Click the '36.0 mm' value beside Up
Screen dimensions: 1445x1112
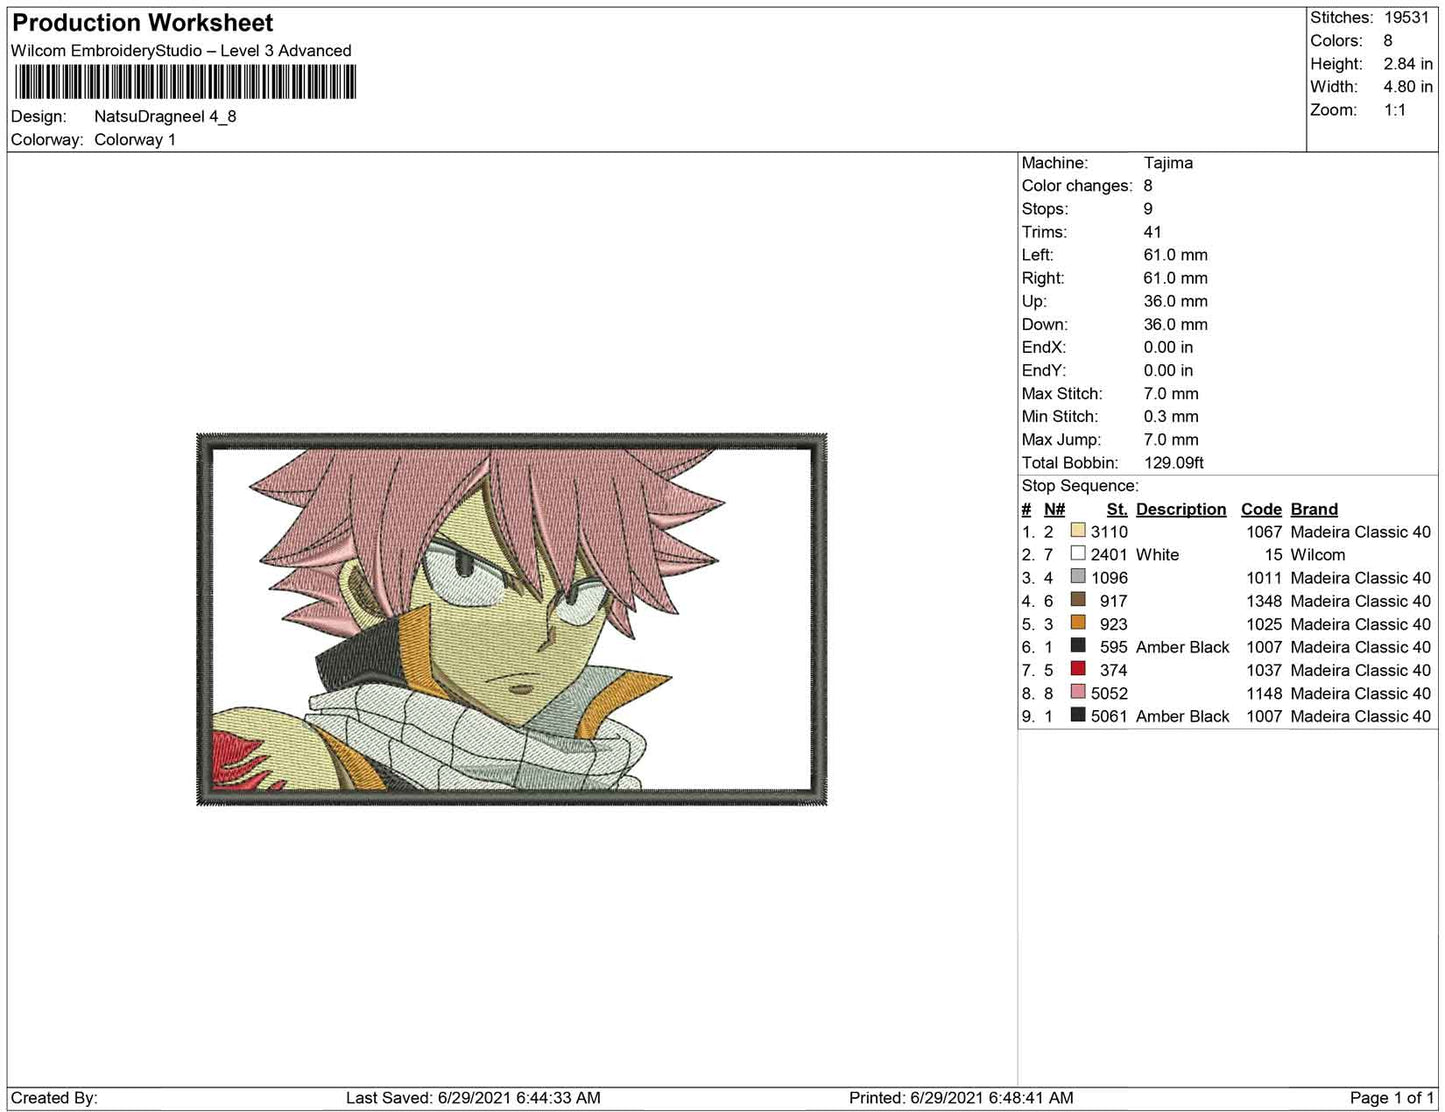point(1176,301)
